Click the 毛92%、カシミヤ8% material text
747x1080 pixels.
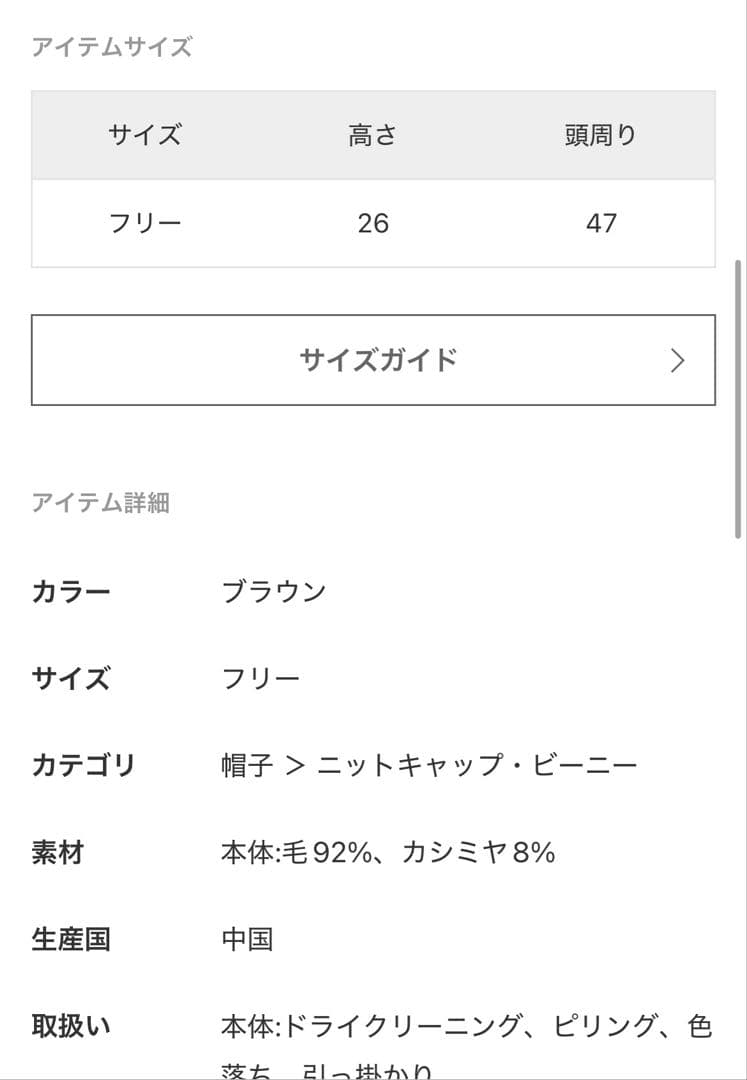click(x=388, y=853)
